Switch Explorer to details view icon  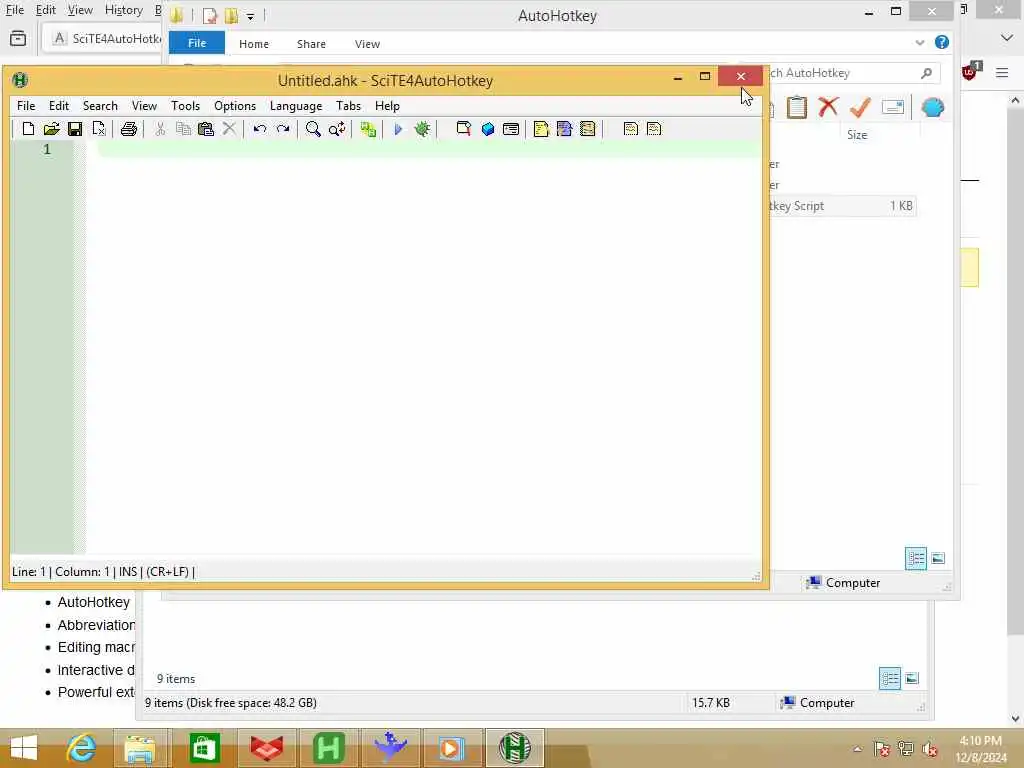click(916, 558)
